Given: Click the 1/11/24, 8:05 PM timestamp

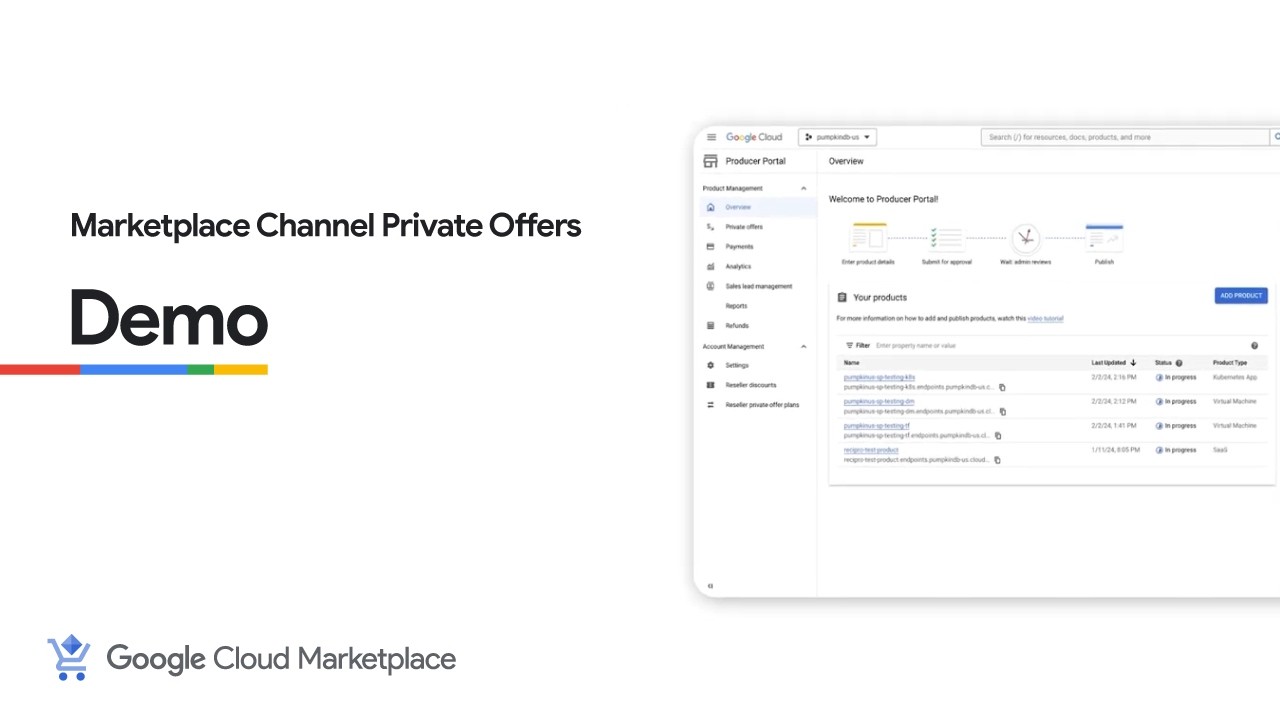Looking at the screenshot, I should 1114,450.
